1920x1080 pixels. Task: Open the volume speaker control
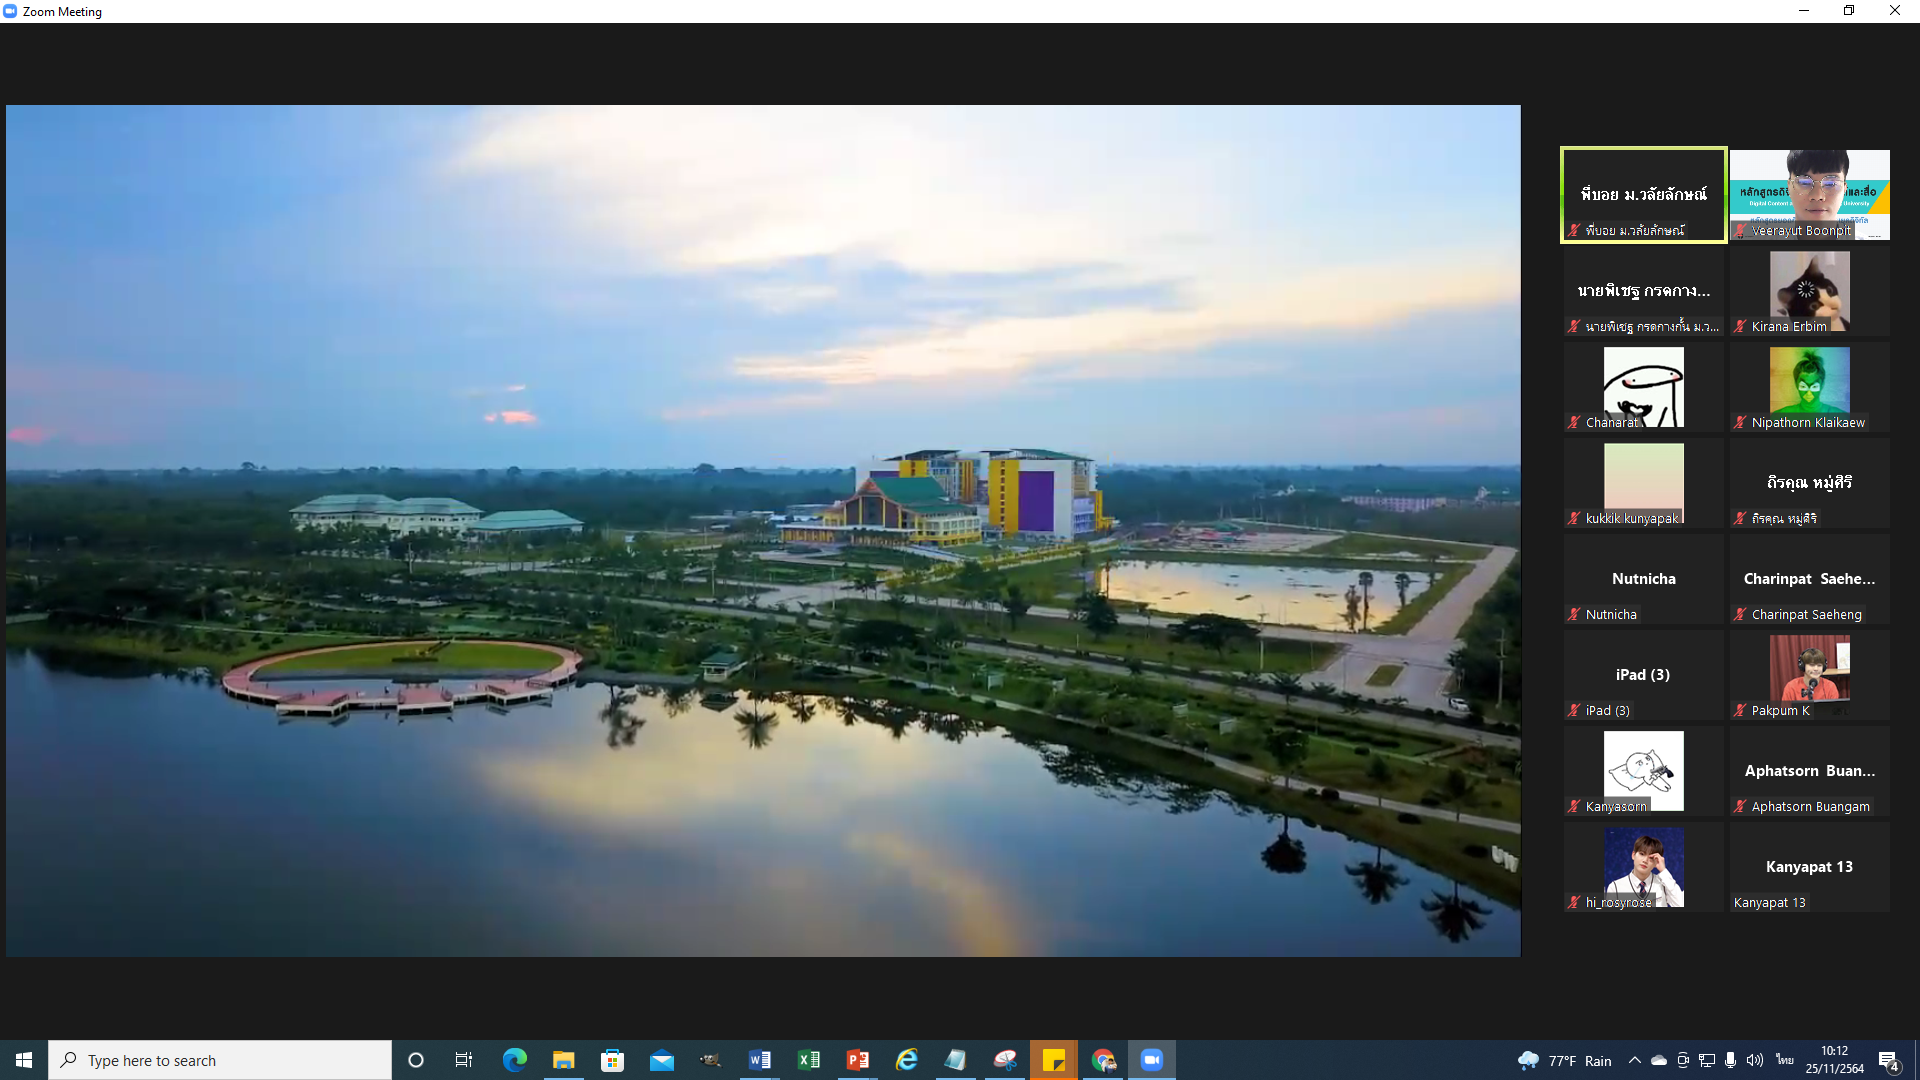(x=1755, y=1060)
